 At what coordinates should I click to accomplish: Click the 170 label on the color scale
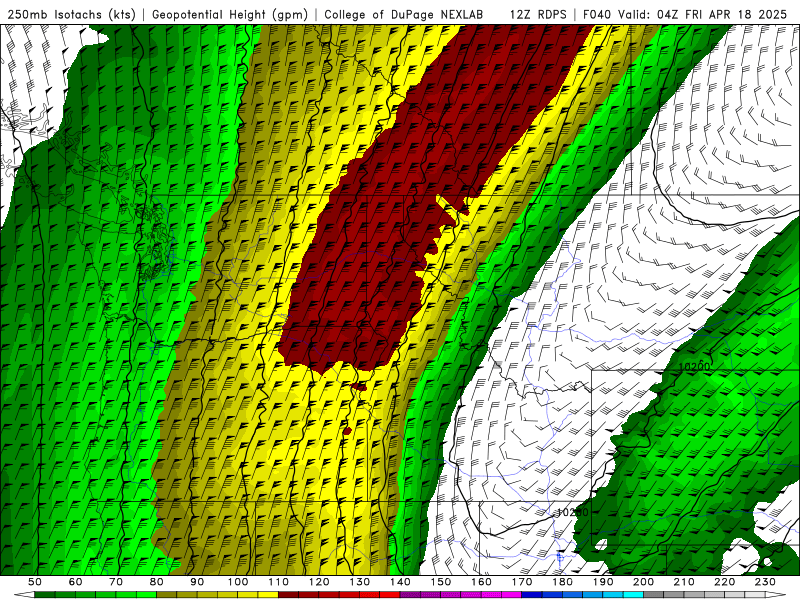pyautogui.click(x=522, y=582)
